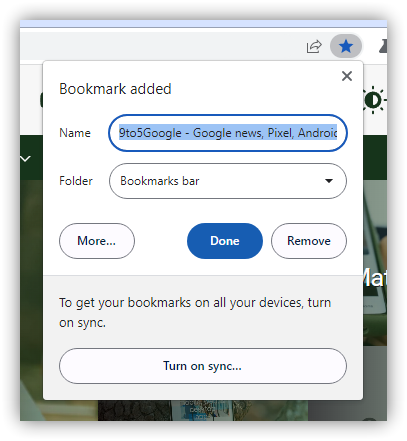Click the Folder dropdown arrow triangle
This screenshot has width=407, height=441.
click(329, 181)
